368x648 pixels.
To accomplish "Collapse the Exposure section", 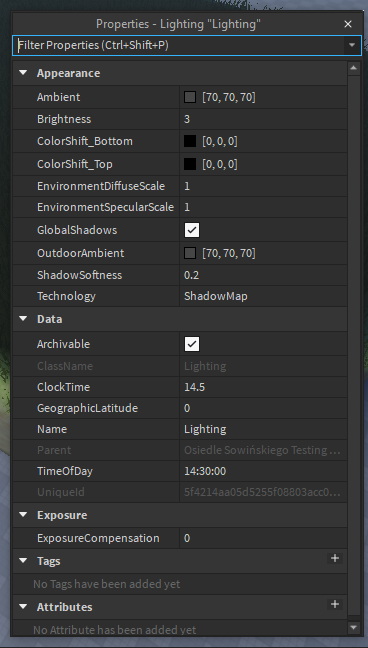I will [24, 515].
